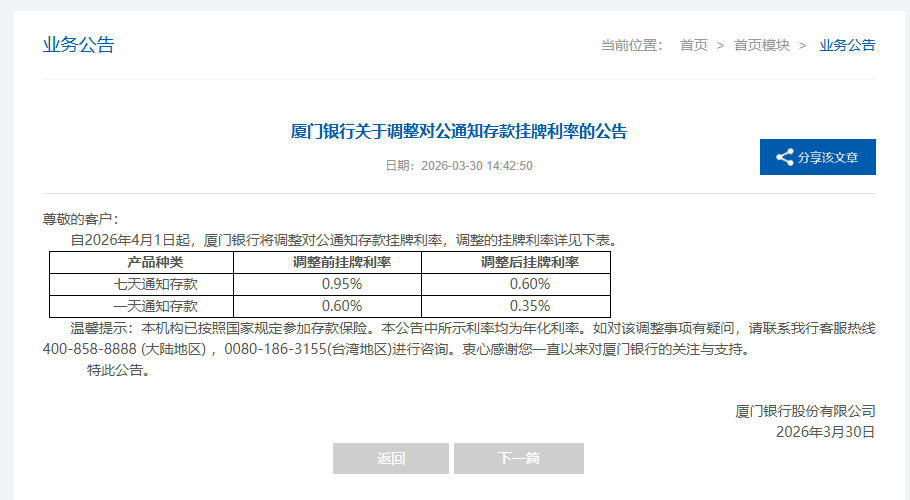Click the 厦门银行股份有限公司 signature
910x500 pixels.
[805, 411]
